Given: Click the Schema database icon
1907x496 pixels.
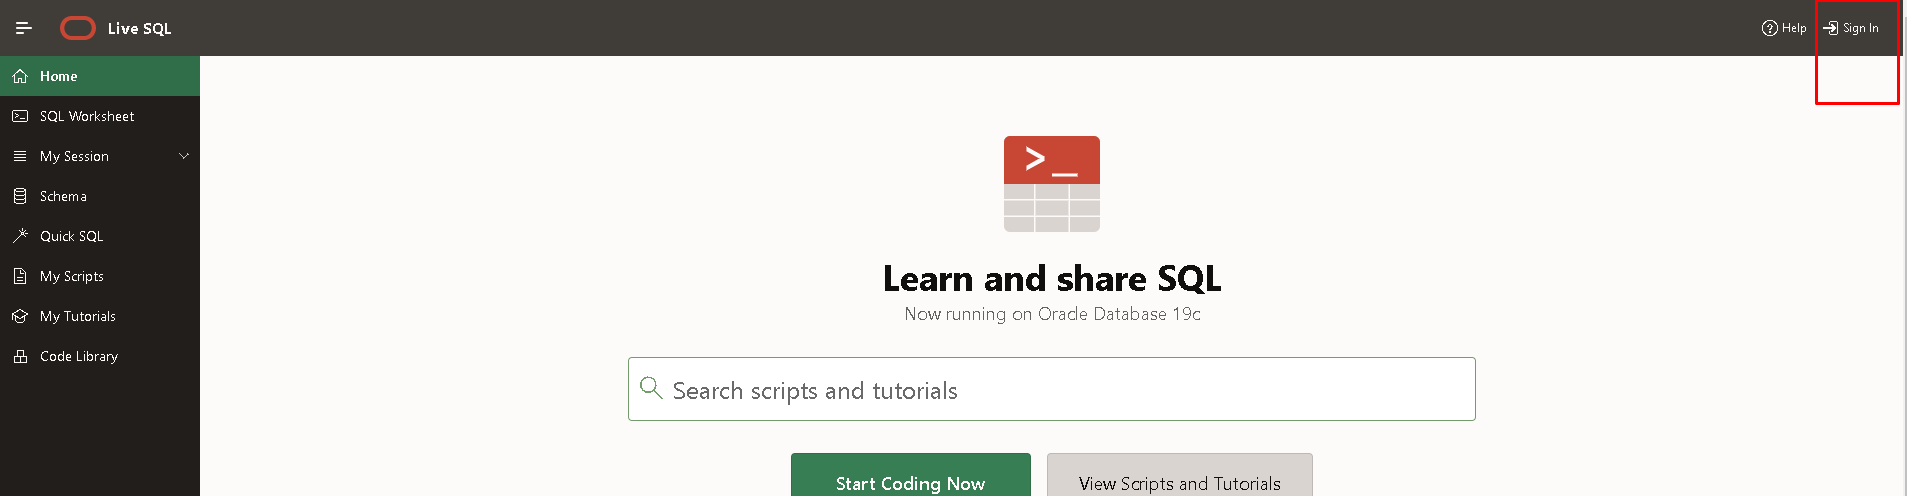Looking at the screenshot, I should 20,196.
